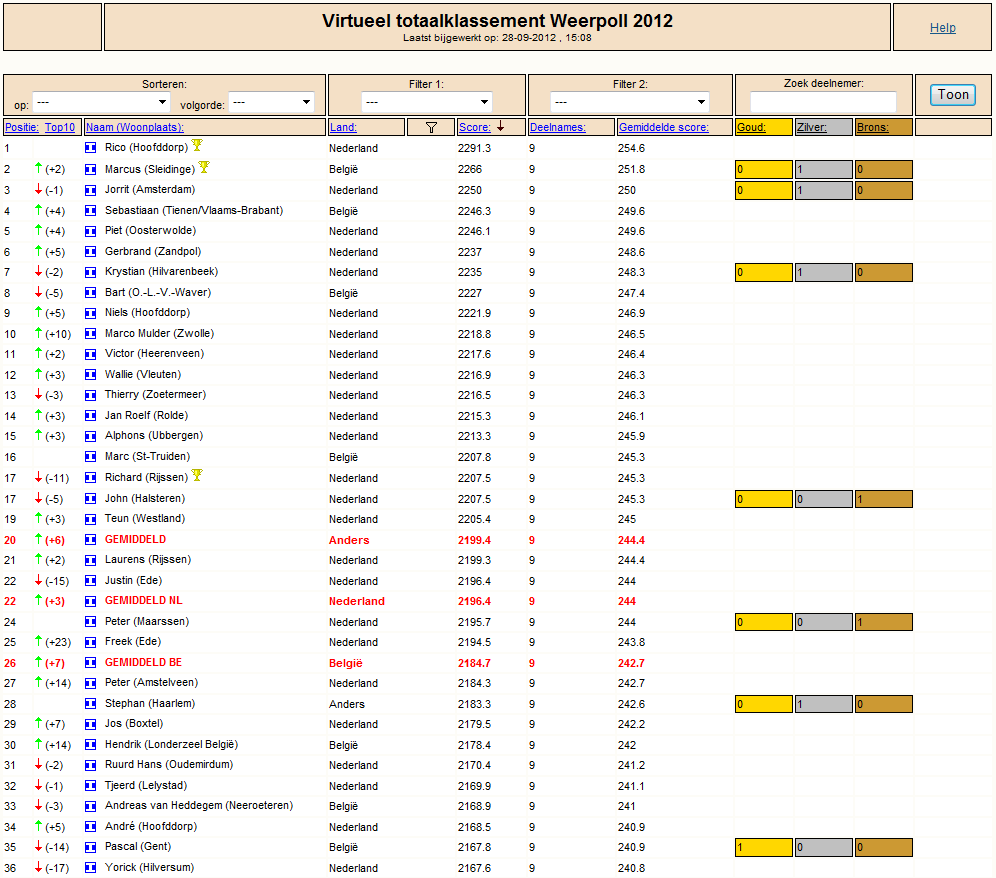Click the blue icon beside Stephan (Haarlem)
996x878 pixels.
tap(90, 703)
